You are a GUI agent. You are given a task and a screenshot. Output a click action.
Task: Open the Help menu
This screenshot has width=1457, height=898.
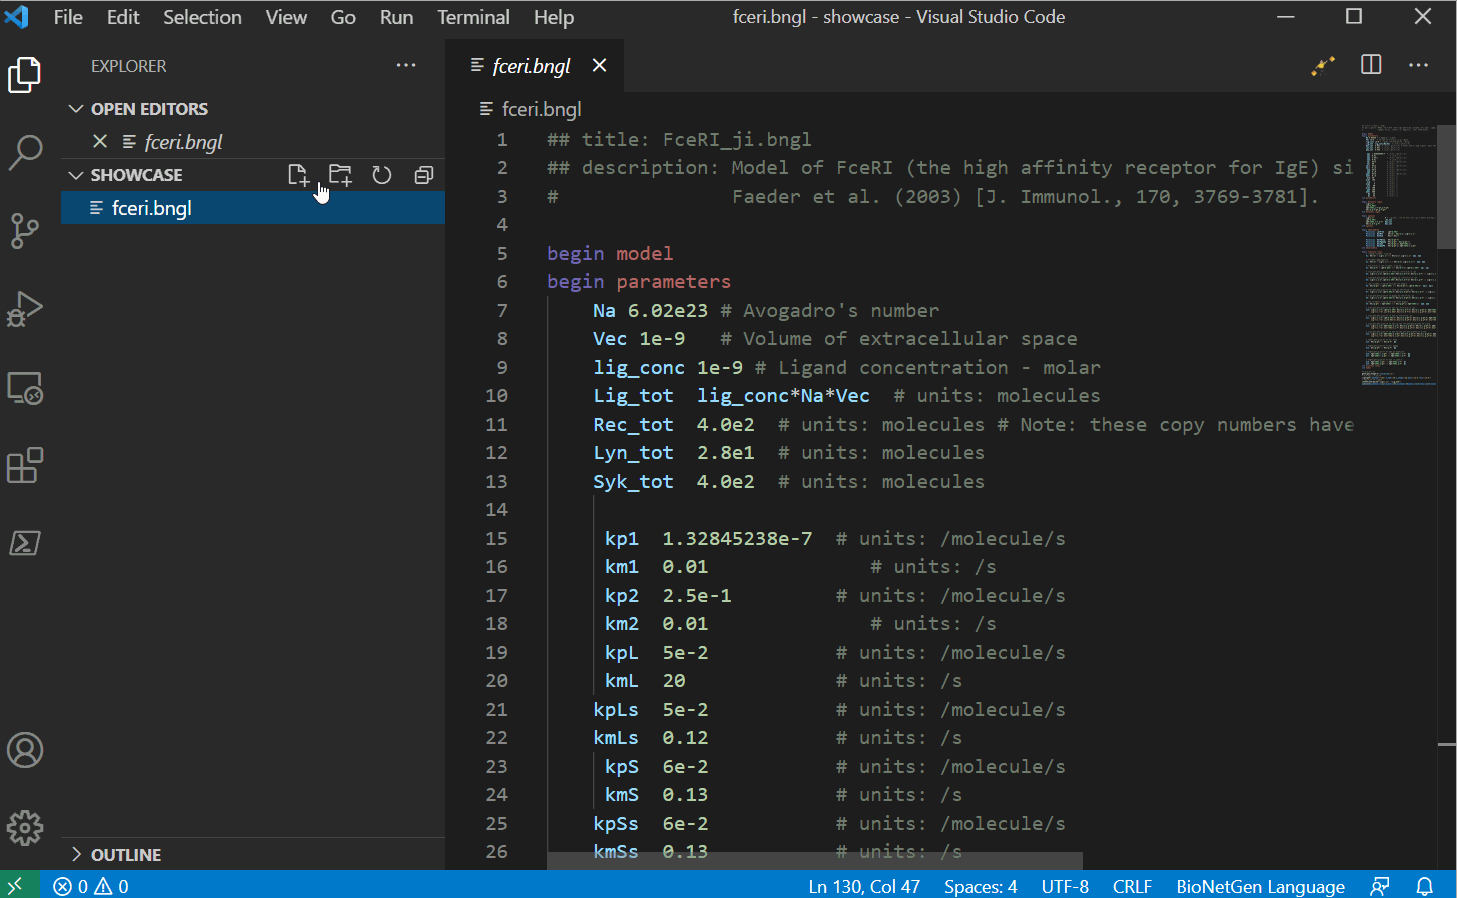[x=553, y=17]
